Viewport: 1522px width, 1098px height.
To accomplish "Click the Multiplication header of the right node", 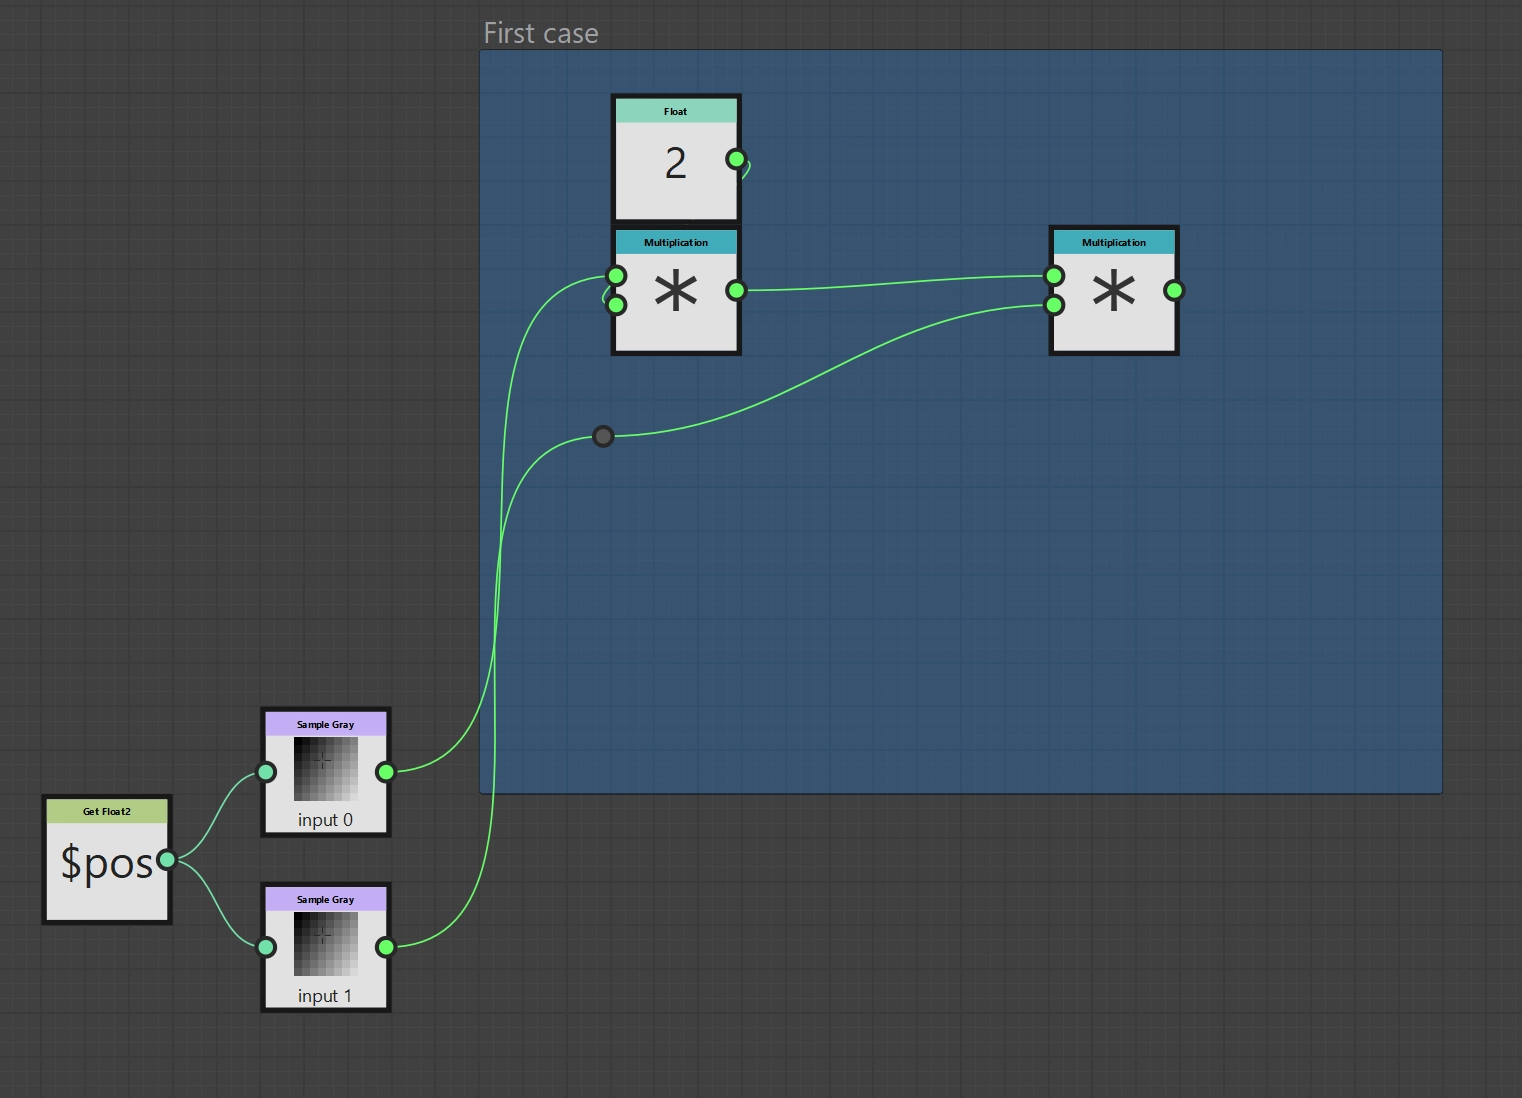I will (x=1114, y=243).
